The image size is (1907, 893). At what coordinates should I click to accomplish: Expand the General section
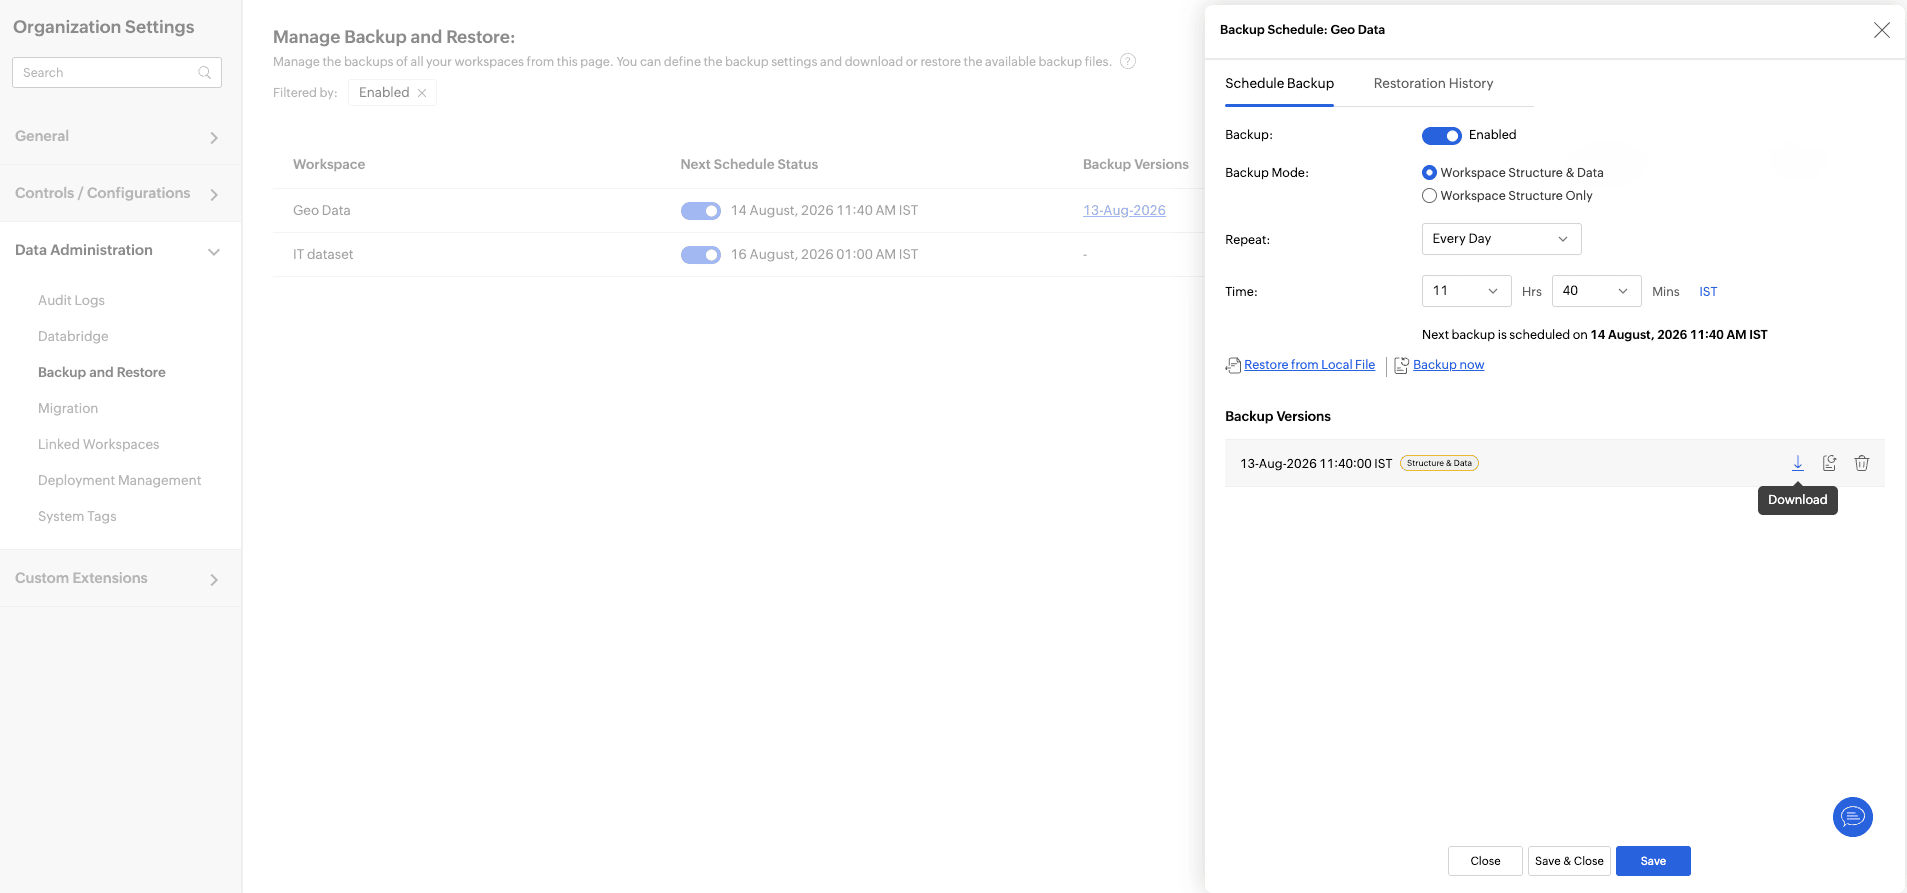tap(120, 137)
